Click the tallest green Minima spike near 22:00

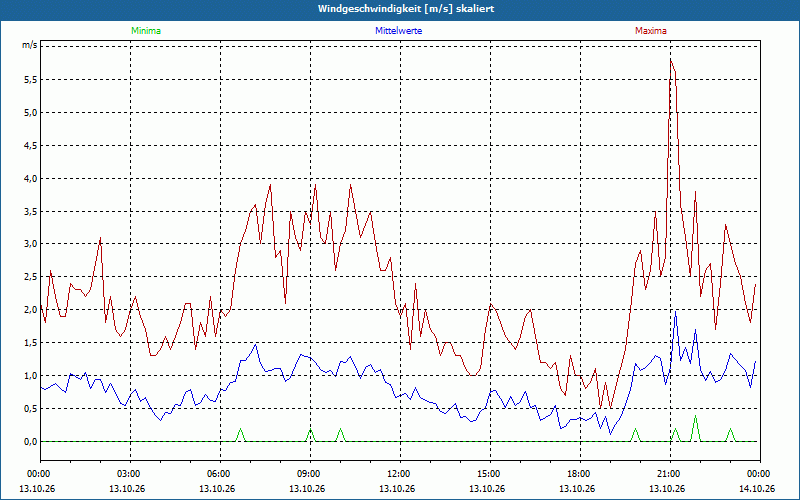[x=695, y=416]
